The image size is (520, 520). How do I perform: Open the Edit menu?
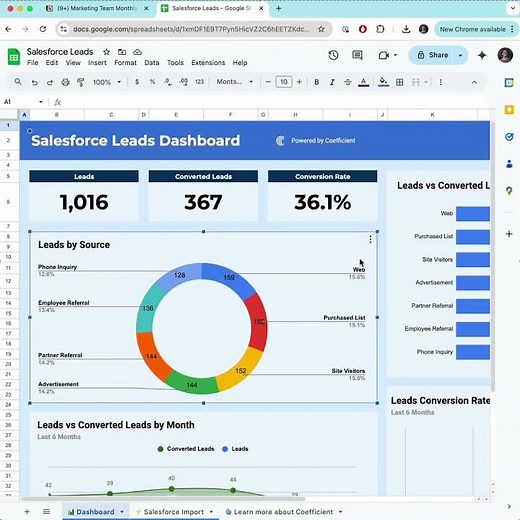pos(52,63)
